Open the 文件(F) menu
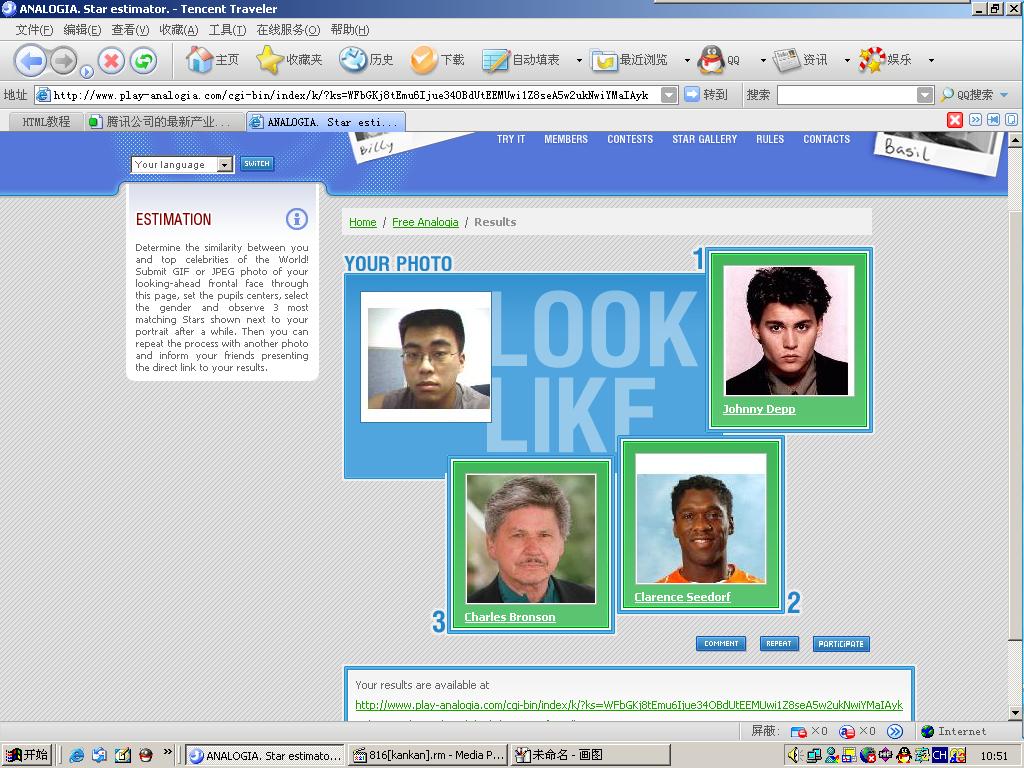The width and height of the screenshot is (1024, 768). point(34,30)
